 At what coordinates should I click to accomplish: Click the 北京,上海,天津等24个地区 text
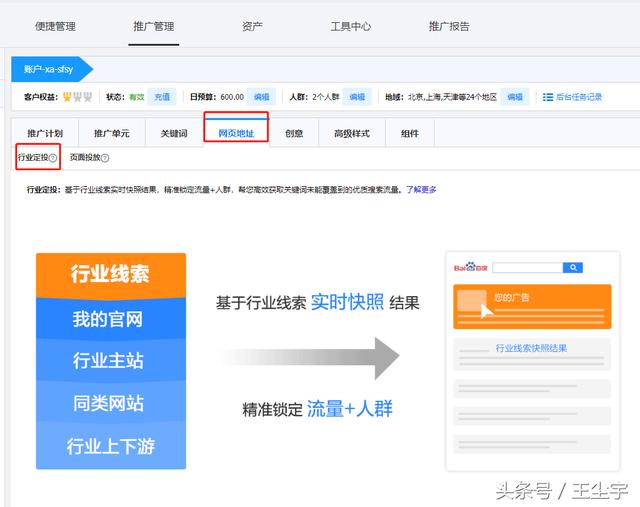coord(452,97)
